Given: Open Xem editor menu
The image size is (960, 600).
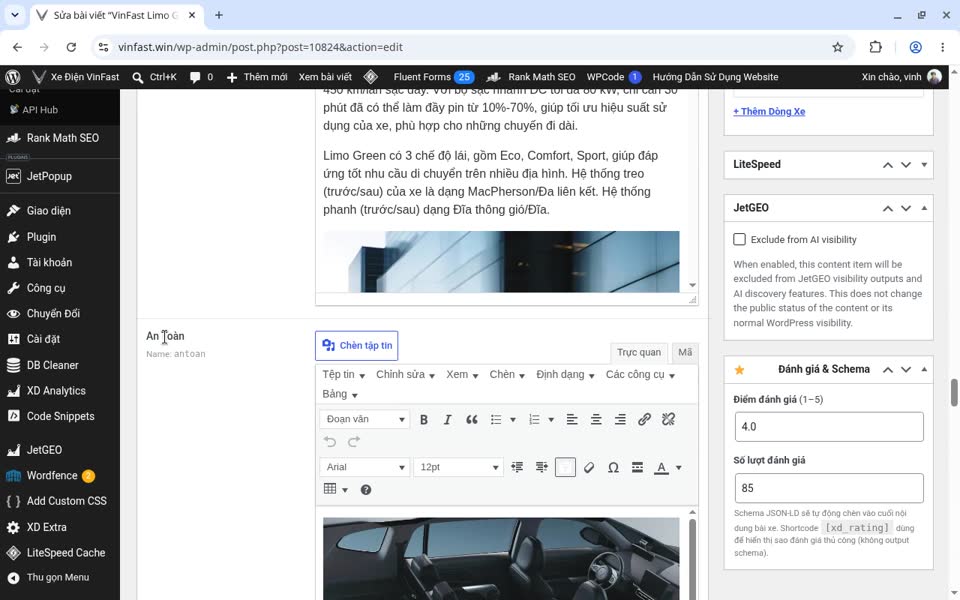Looking at the screenshot, I should (x=462, y=375).
